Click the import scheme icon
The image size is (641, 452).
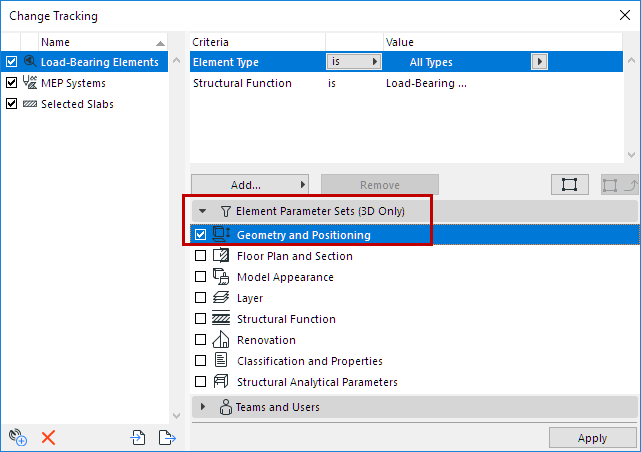pyautogui.click(x=138, y=437)
